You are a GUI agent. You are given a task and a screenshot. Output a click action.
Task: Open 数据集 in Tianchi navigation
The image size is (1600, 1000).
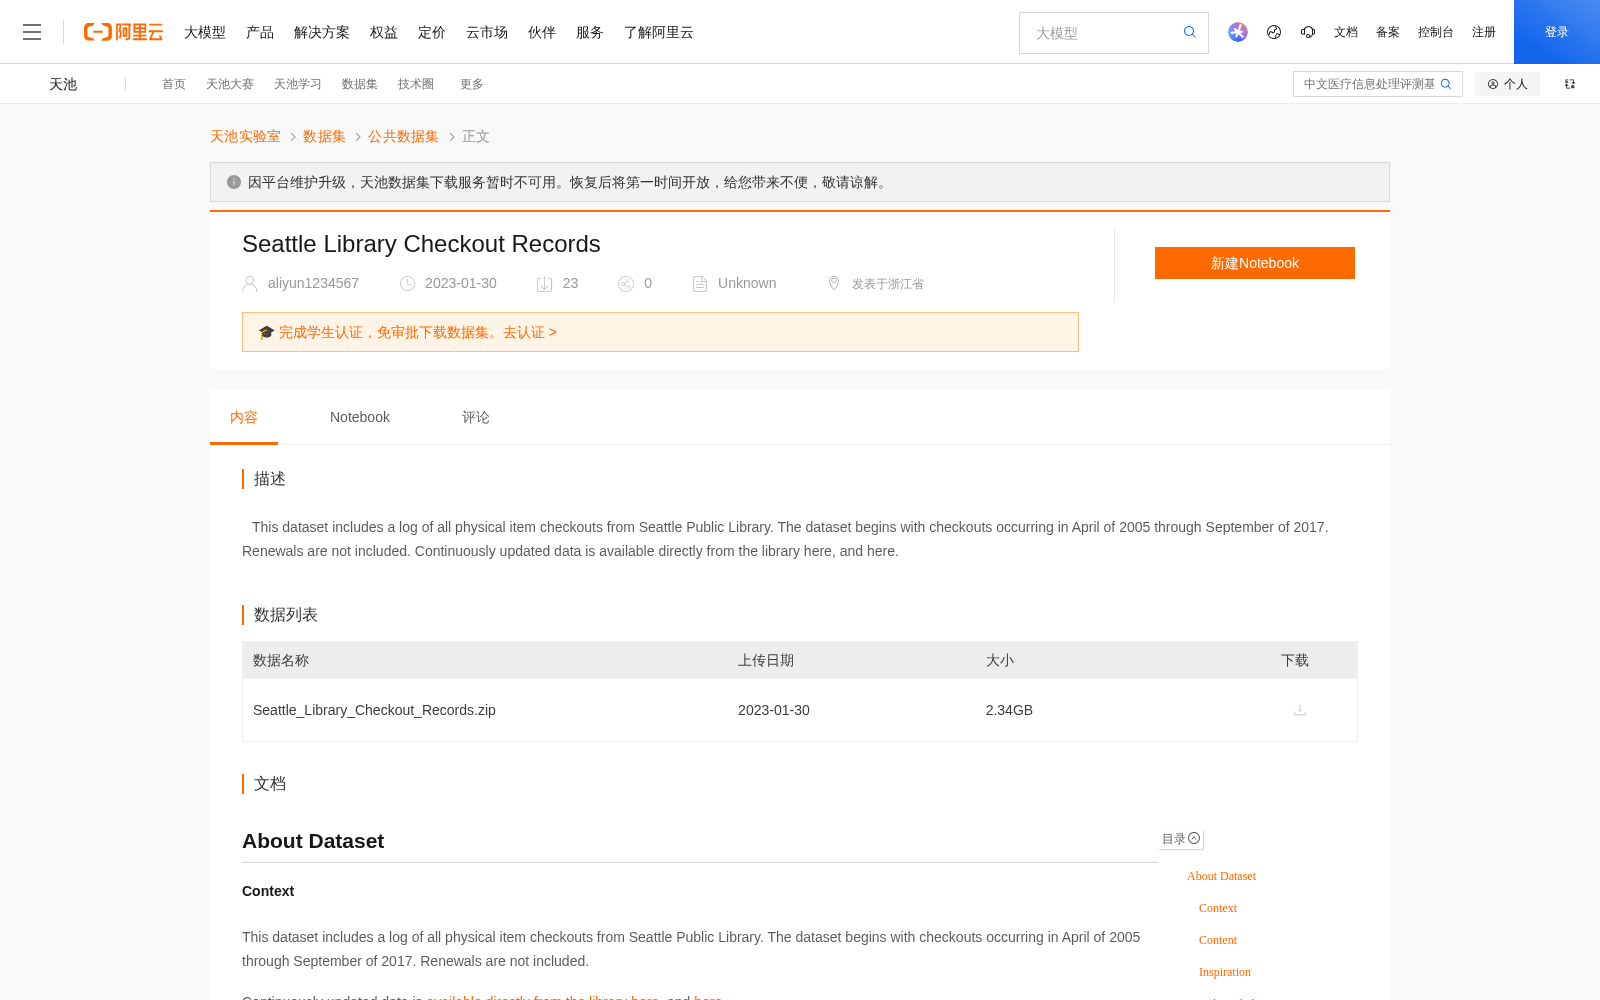360,84
